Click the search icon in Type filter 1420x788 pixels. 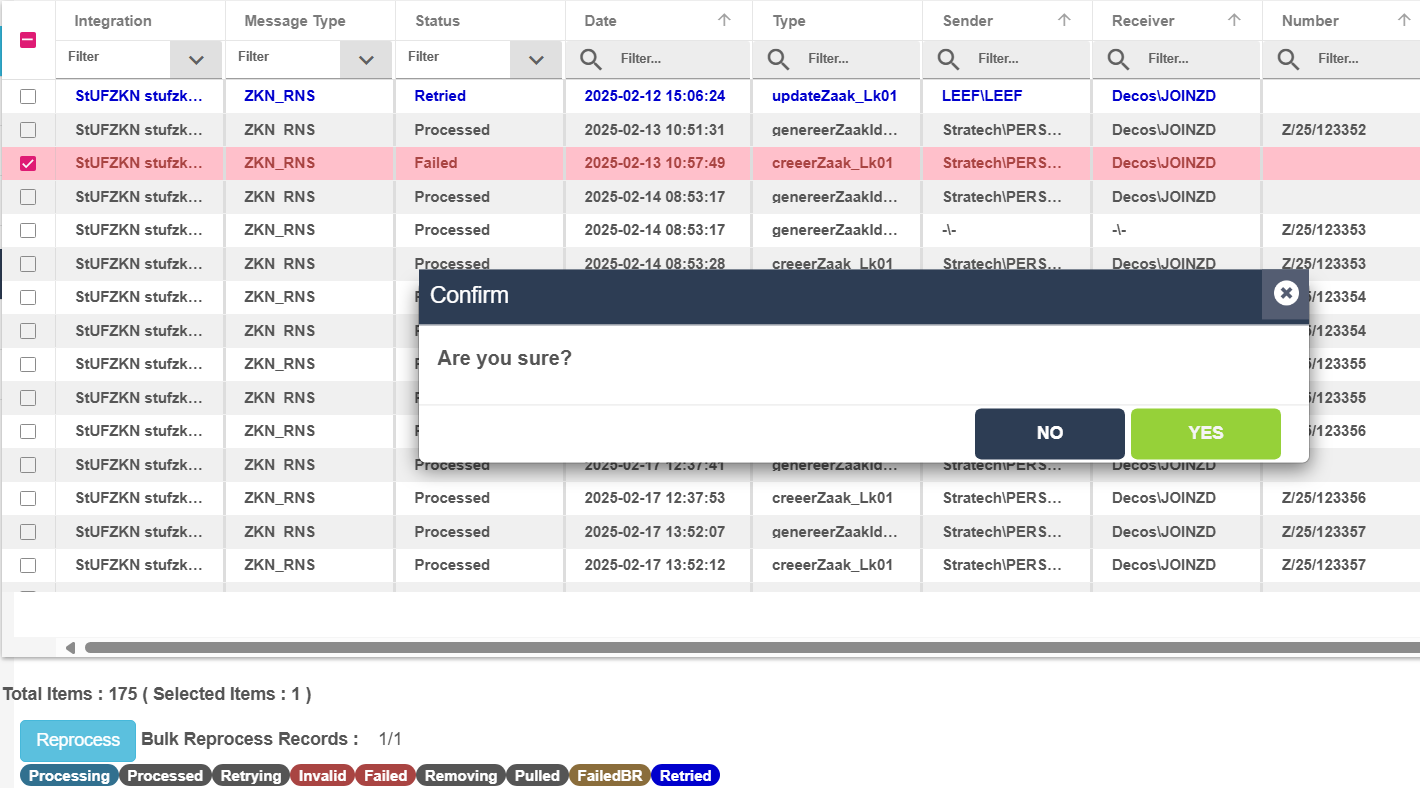[x=779, y=60]
